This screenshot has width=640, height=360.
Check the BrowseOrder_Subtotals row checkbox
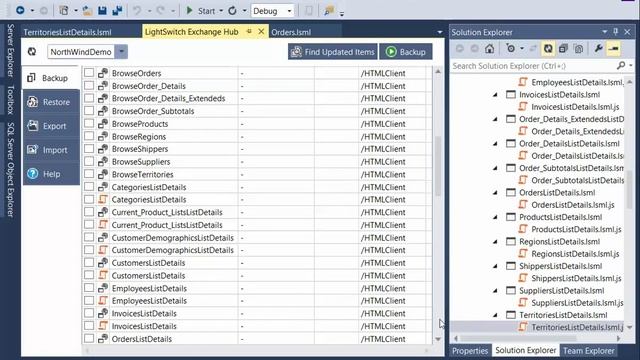point(89,111)
